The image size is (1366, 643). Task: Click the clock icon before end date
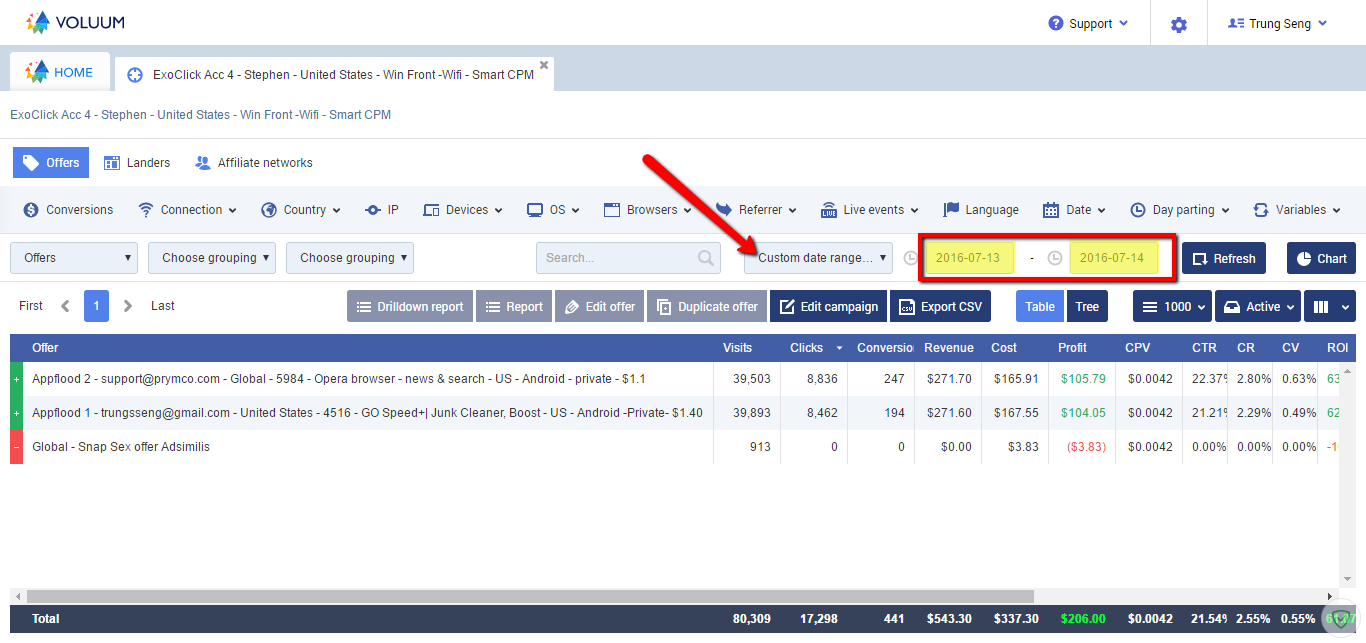[1055, 258]
